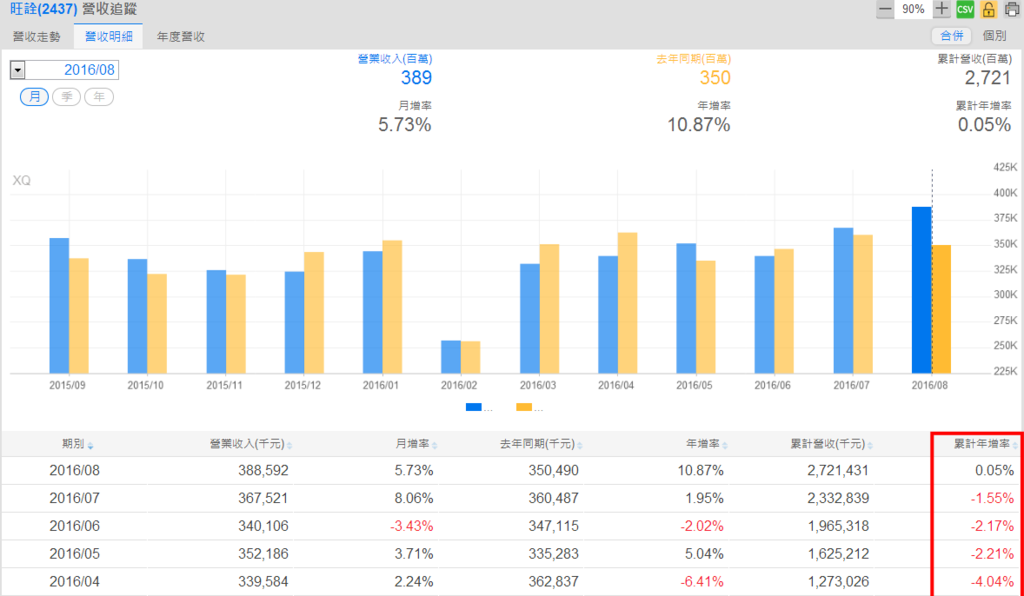Viewport: 1024px width, 596px height.
Task: Click the 10.87% 年增率 summary value
Action: pyautogui.click(x=698, y=125)
